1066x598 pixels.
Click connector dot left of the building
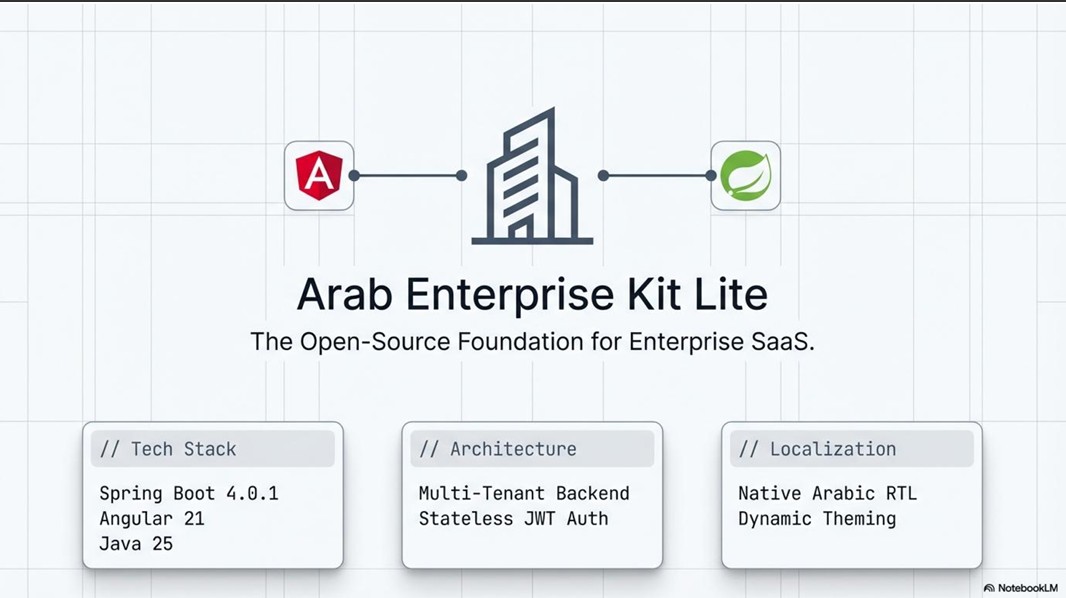coord(462,175)
